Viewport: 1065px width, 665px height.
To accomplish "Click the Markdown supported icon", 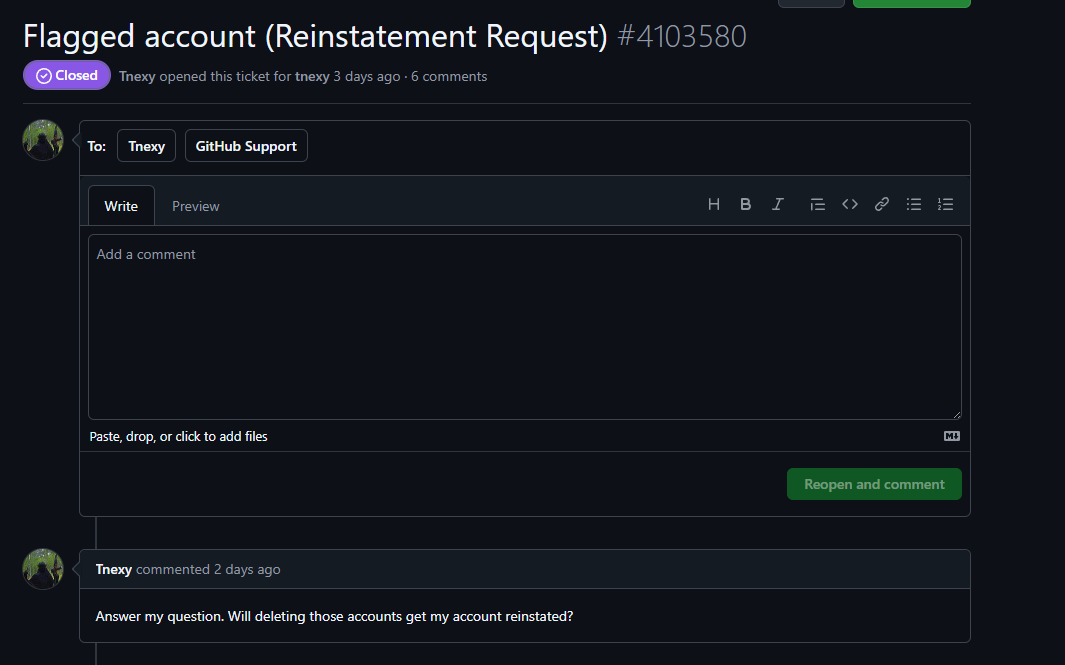I will coord(952,436).
